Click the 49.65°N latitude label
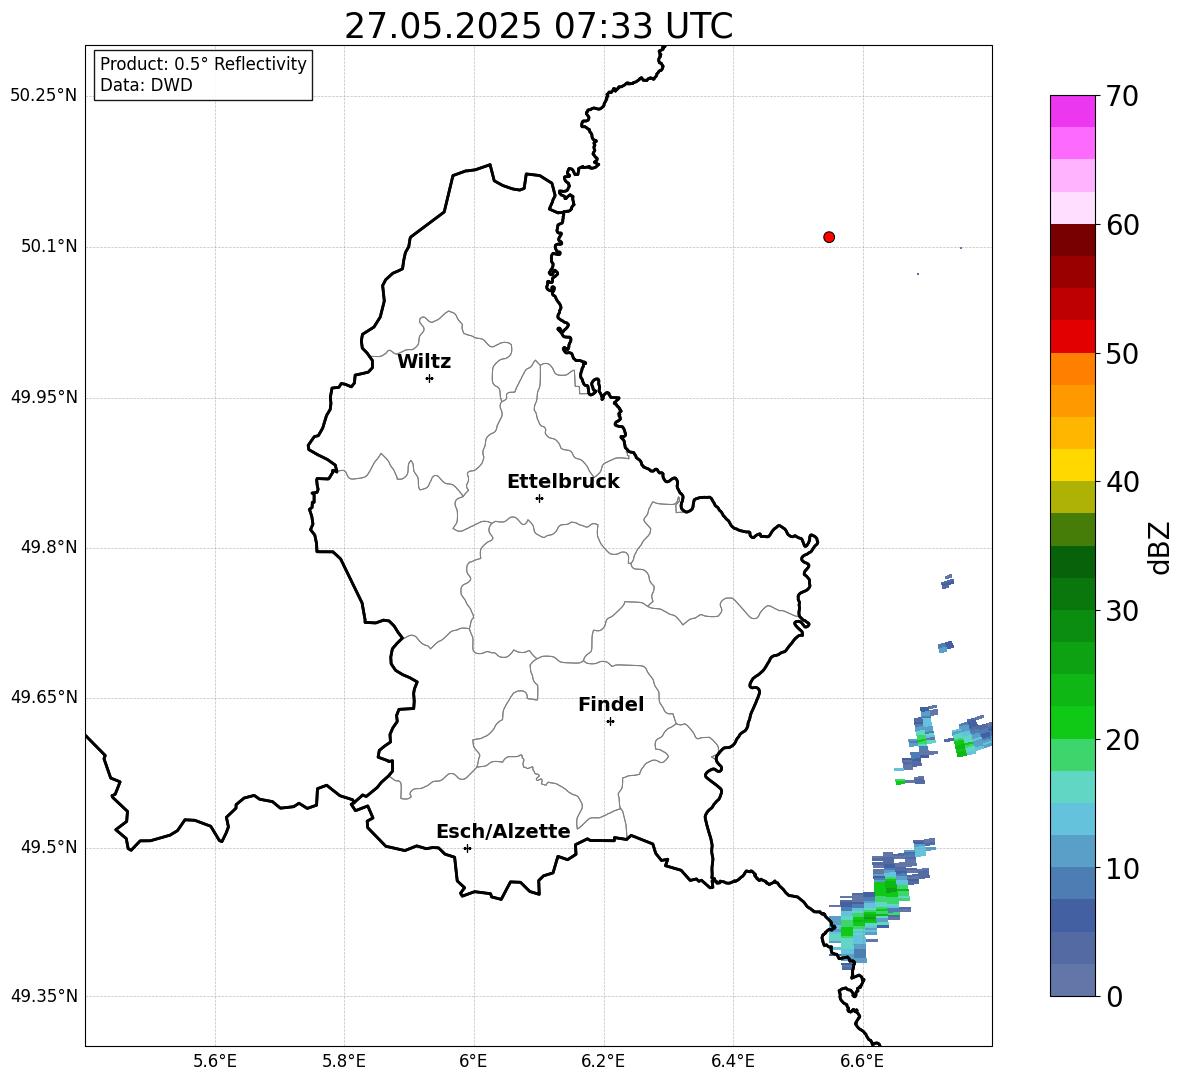Viewport: 1184px width, 1081px height. (44, 696)
